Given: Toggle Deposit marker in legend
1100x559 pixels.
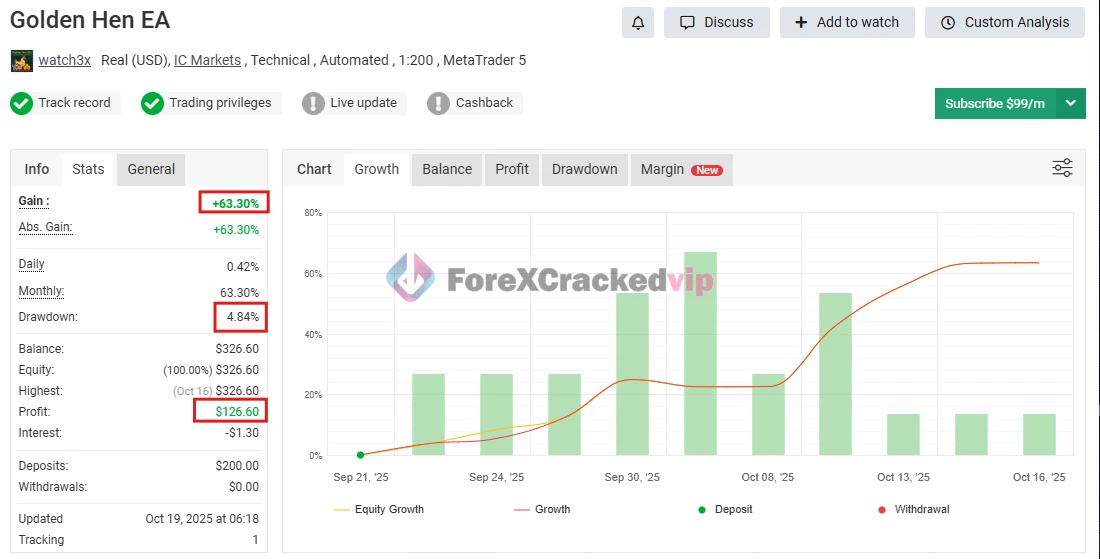Looking at the screenshot, I should pyautogui.click(x=725, y=509).
